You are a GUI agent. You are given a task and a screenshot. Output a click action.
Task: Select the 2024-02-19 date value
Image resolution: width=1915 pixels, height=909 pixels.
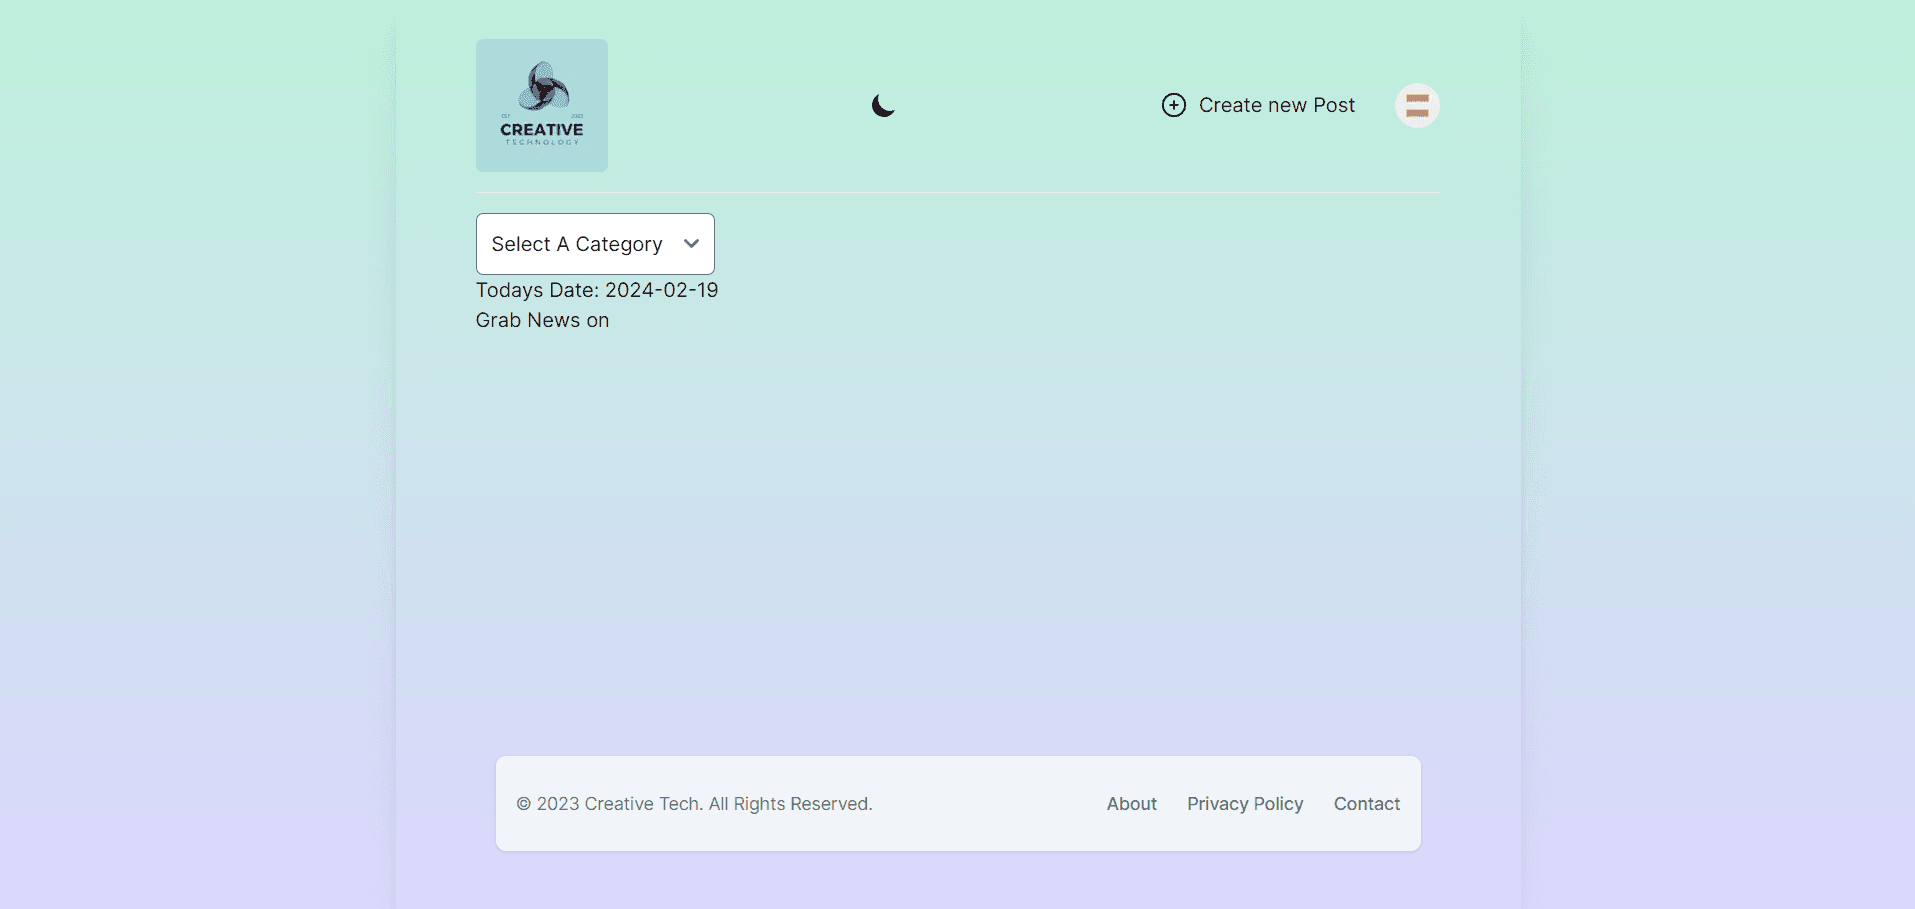click(x=661, y=290)
